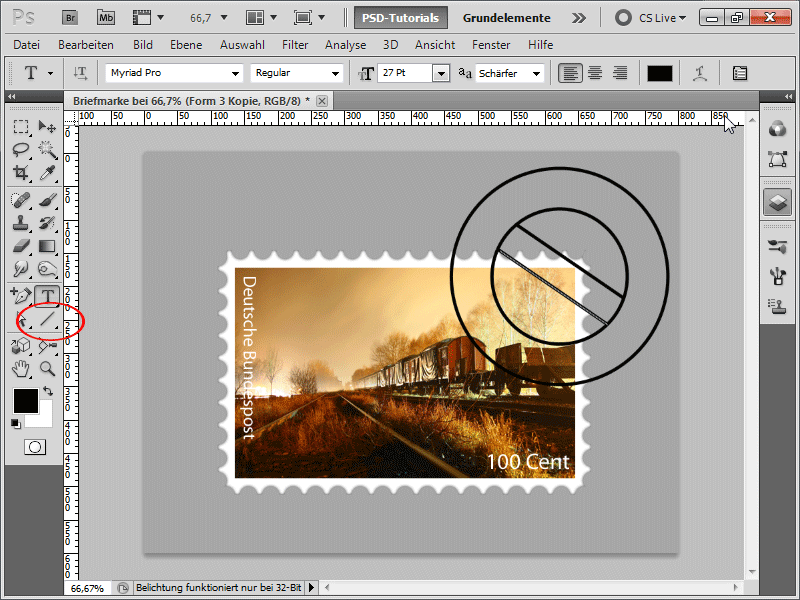
Task: Select the Crop tool
Action: (x=21, y=172)
